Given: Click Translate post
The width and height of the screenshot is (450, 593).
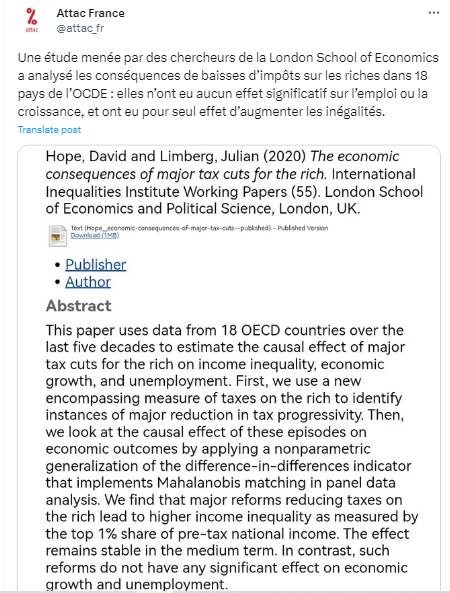Looking at the screenshot, I should coord(49,130).
